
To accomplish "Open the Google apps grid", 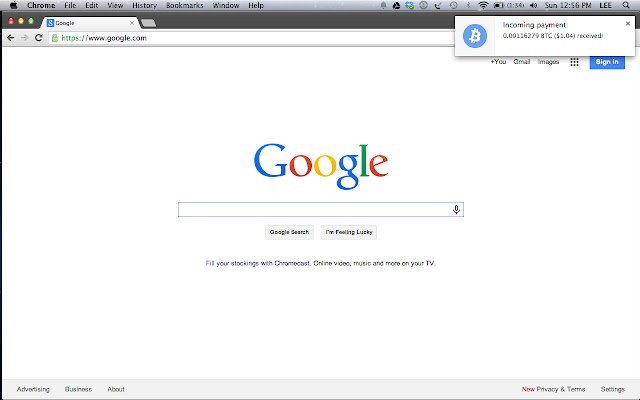I will [574, 62].
